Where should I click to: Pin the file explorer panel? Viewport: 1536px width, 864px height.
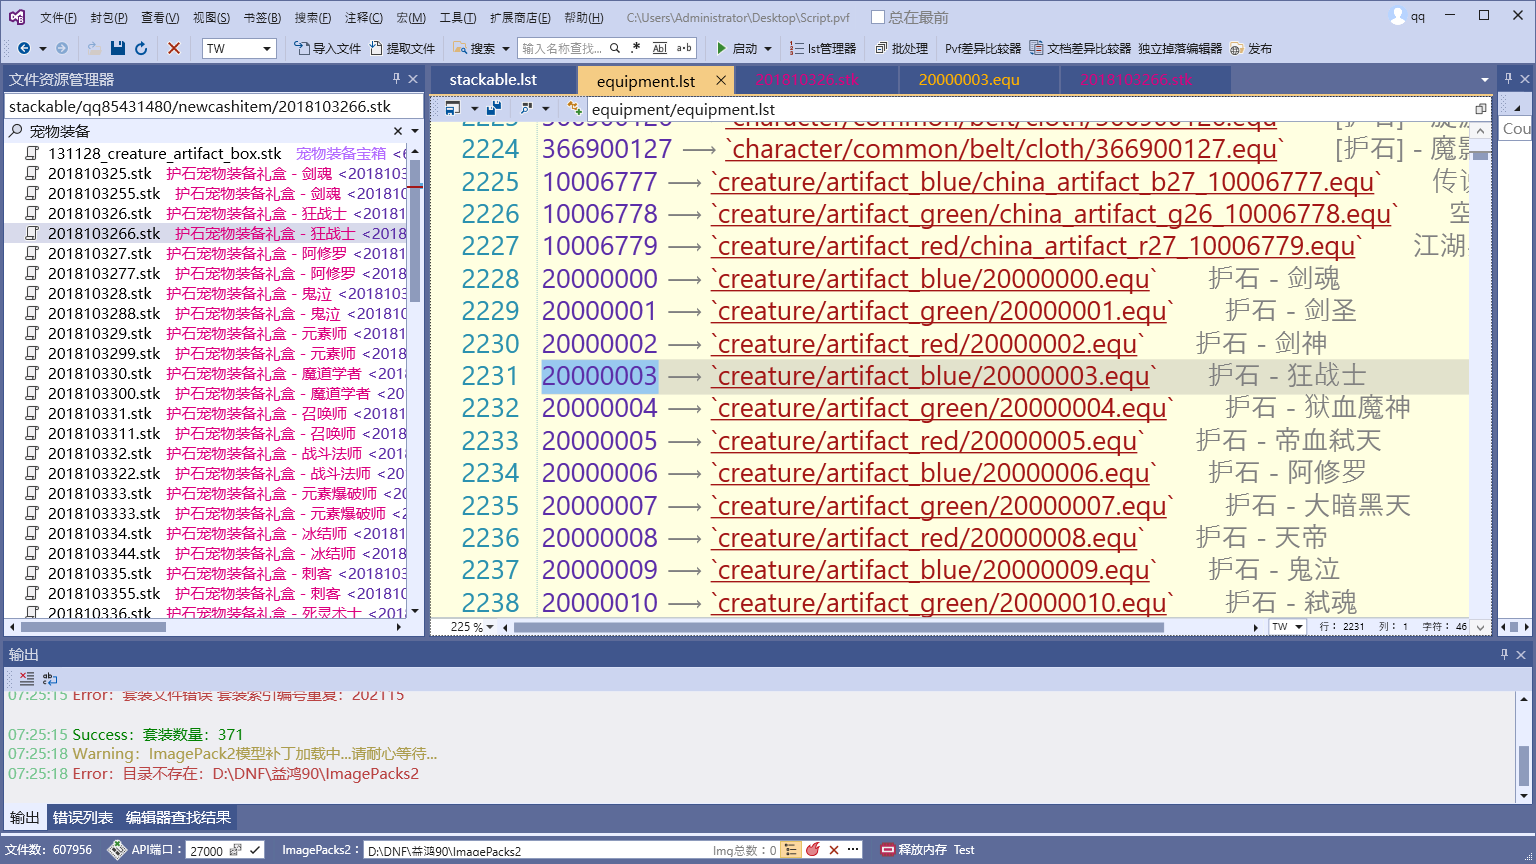pos(396,79)
